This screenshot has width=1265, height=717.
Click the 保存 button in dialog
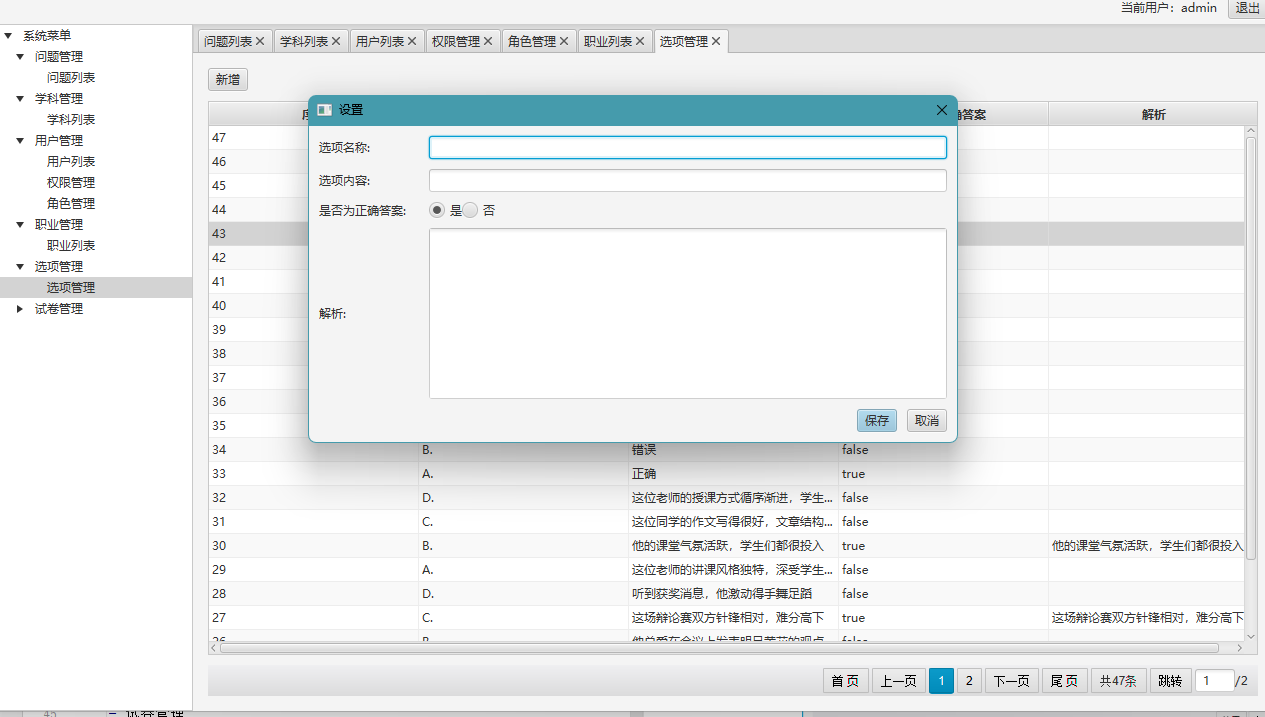(x=876, y=421)
